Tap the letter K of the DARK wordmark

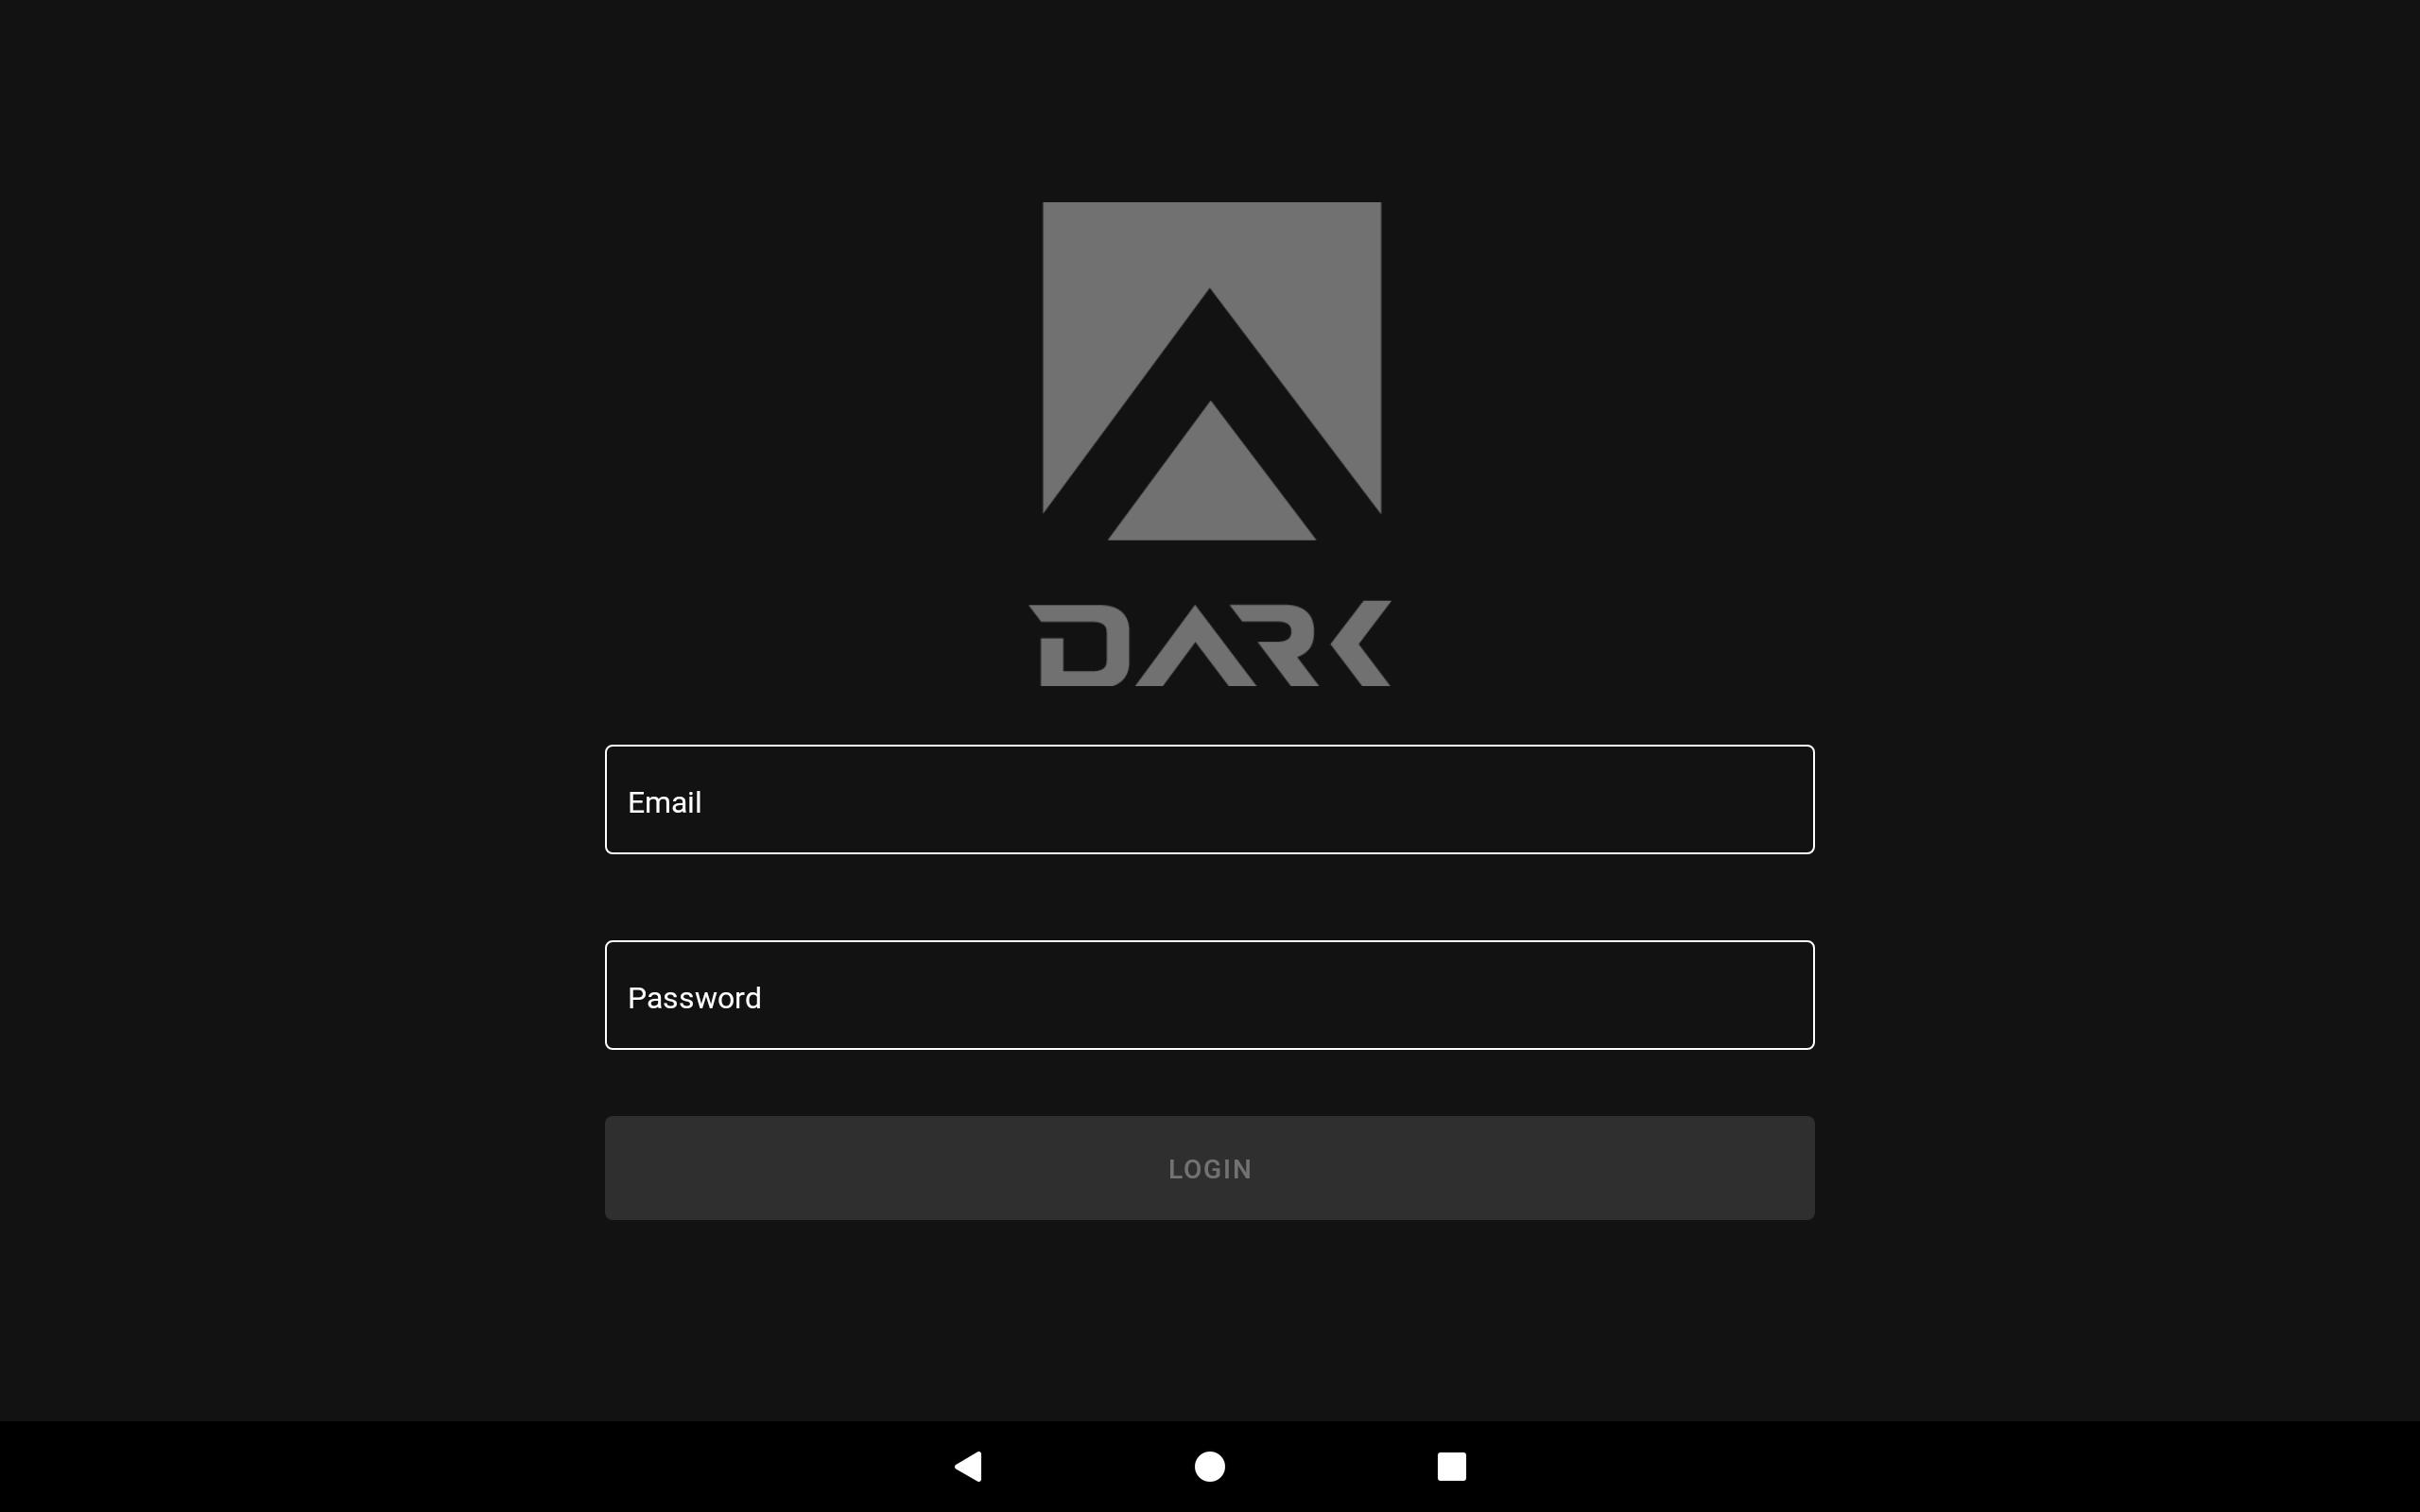pos(1361,643)
